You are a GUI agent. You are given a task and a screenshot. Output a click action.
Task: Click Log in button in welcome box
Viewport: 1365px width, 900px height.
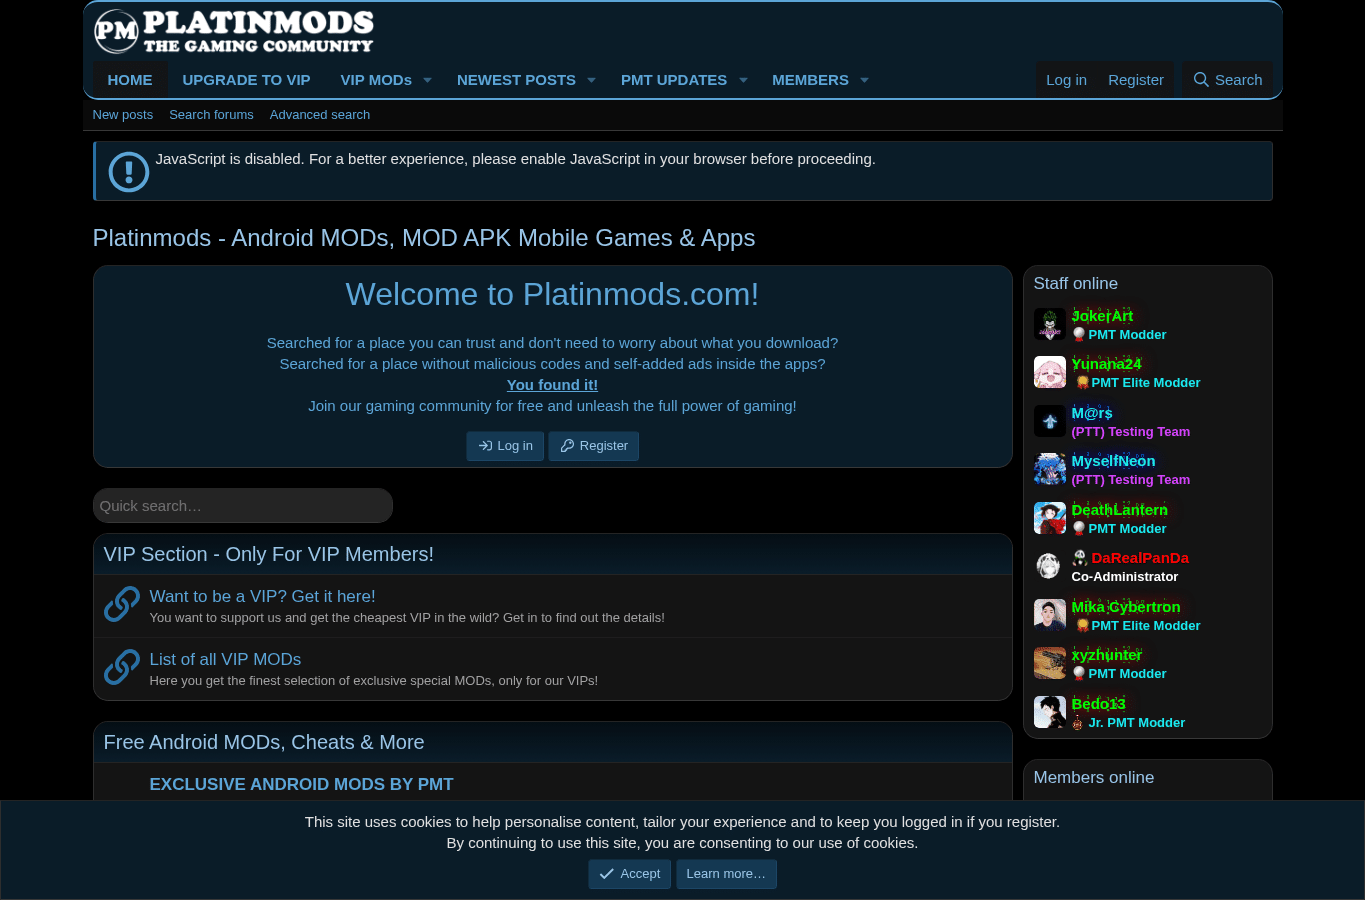505,446
